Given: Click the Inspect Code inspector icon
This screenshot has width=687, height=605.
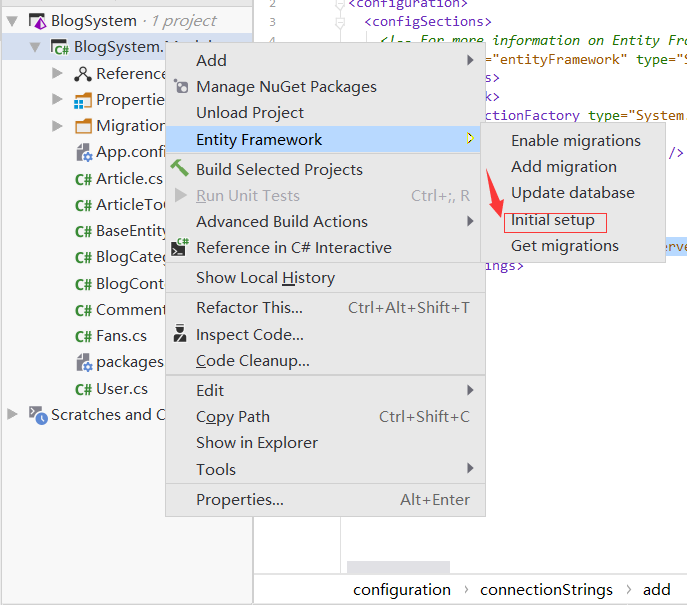Looking at the screenshot, I should pyautogui.click(x=180, y=333).
